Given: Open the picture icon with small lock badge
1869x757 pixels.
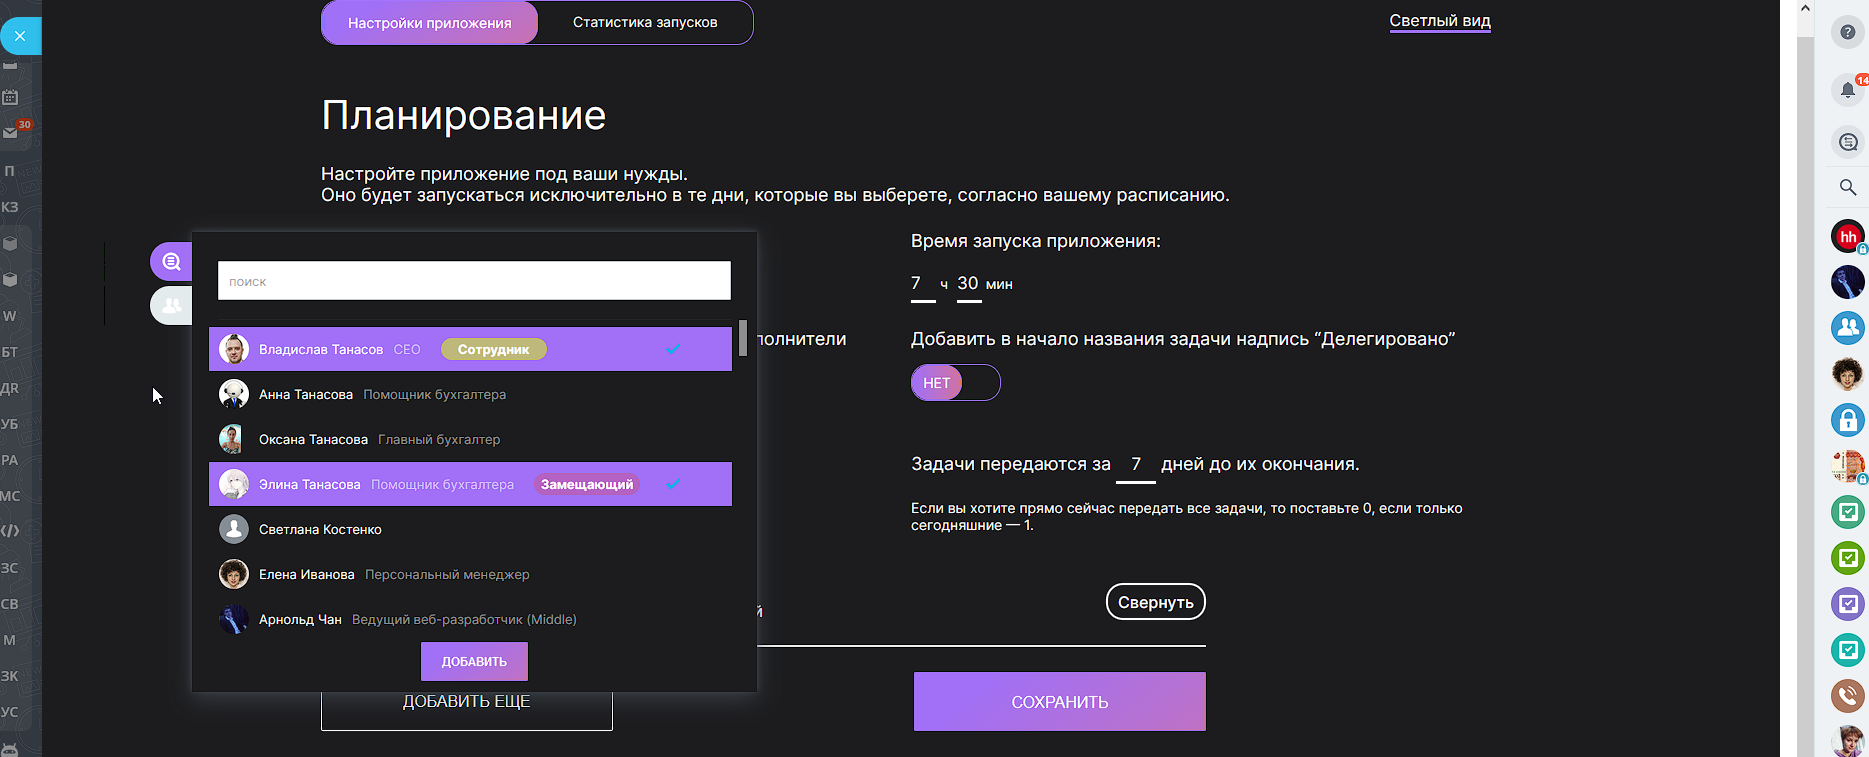Looking at the screenshot, I should pos(1847,466).
